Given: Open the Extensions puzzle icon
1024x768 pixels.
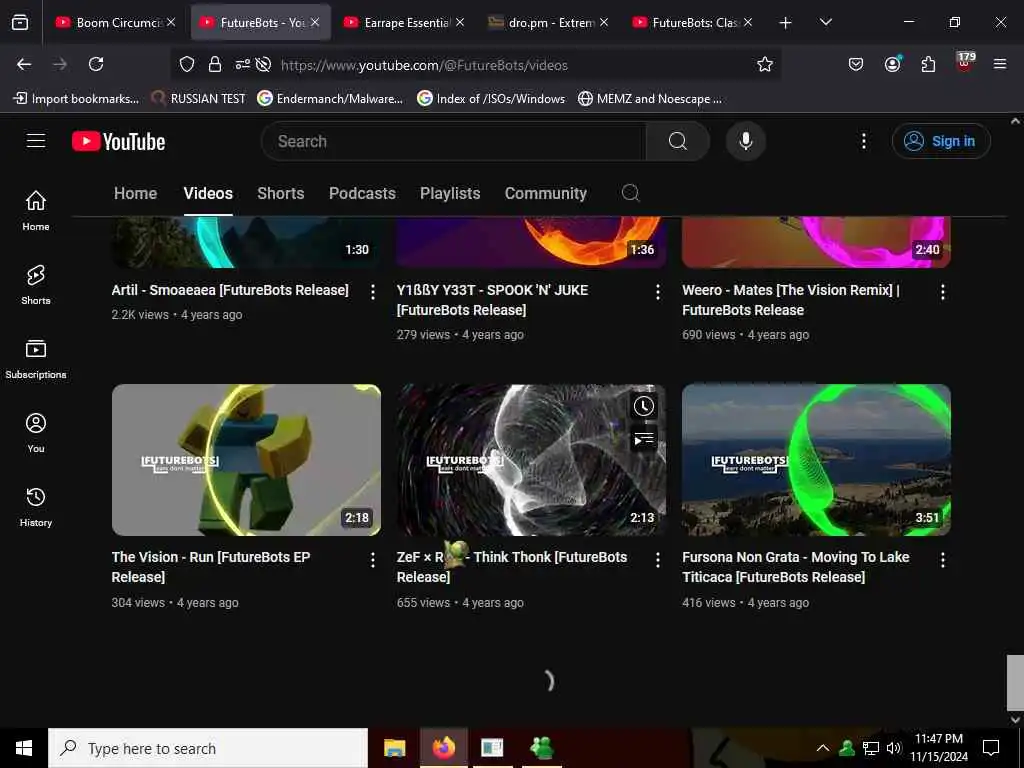Looking at the screenshot, I should pos(928,64).
